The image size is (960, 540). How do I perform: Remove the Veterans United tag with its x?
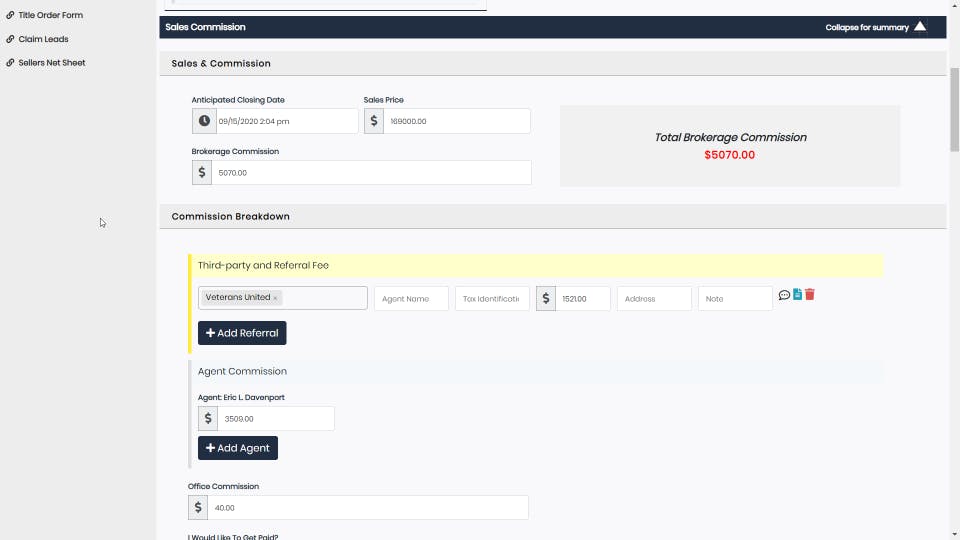point(276,298)
